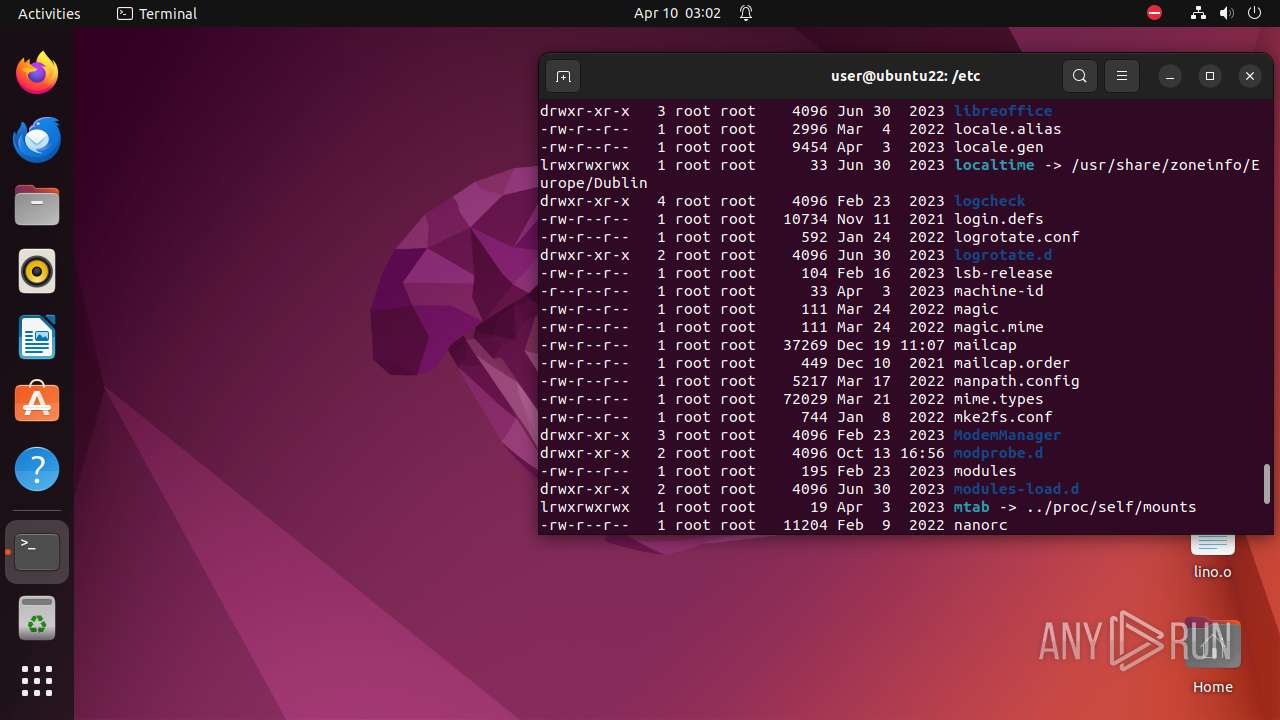Open the Files manager in dock
1280x720 pixels.
37,205
